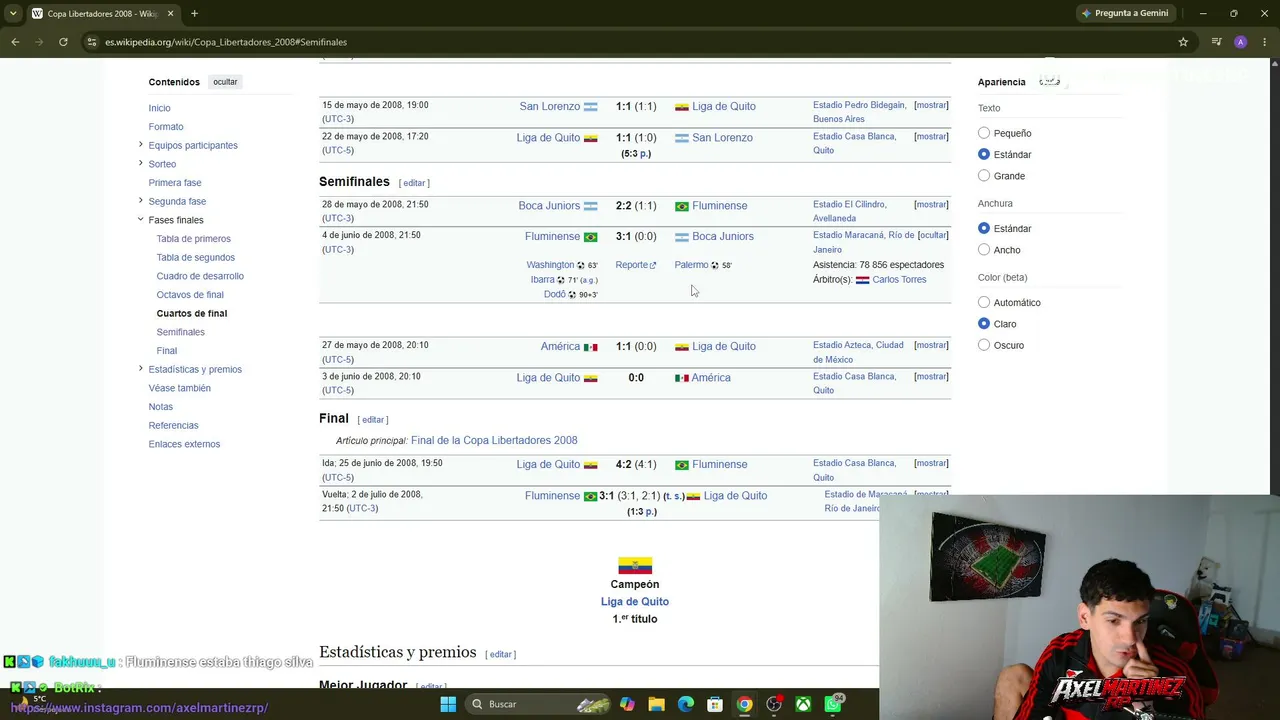The height and width of the screenshot is (720, 1280).
Task: Collapse Fases finales subsection list
Action: tap(140, 219)
